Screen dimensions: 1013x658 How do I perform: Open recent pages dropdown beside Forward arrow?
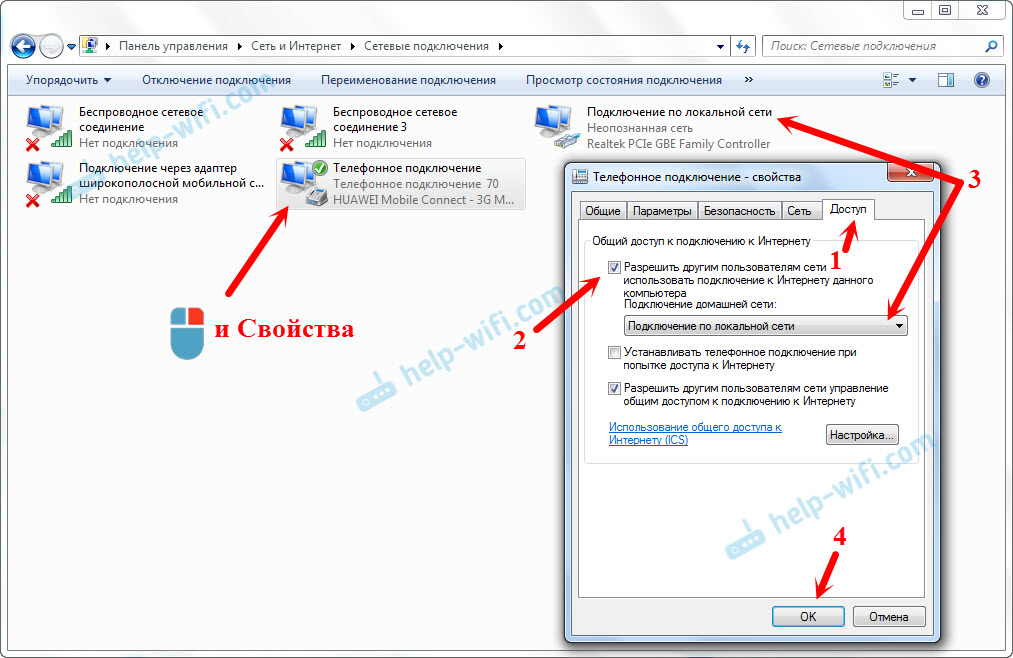click(71, 47)
